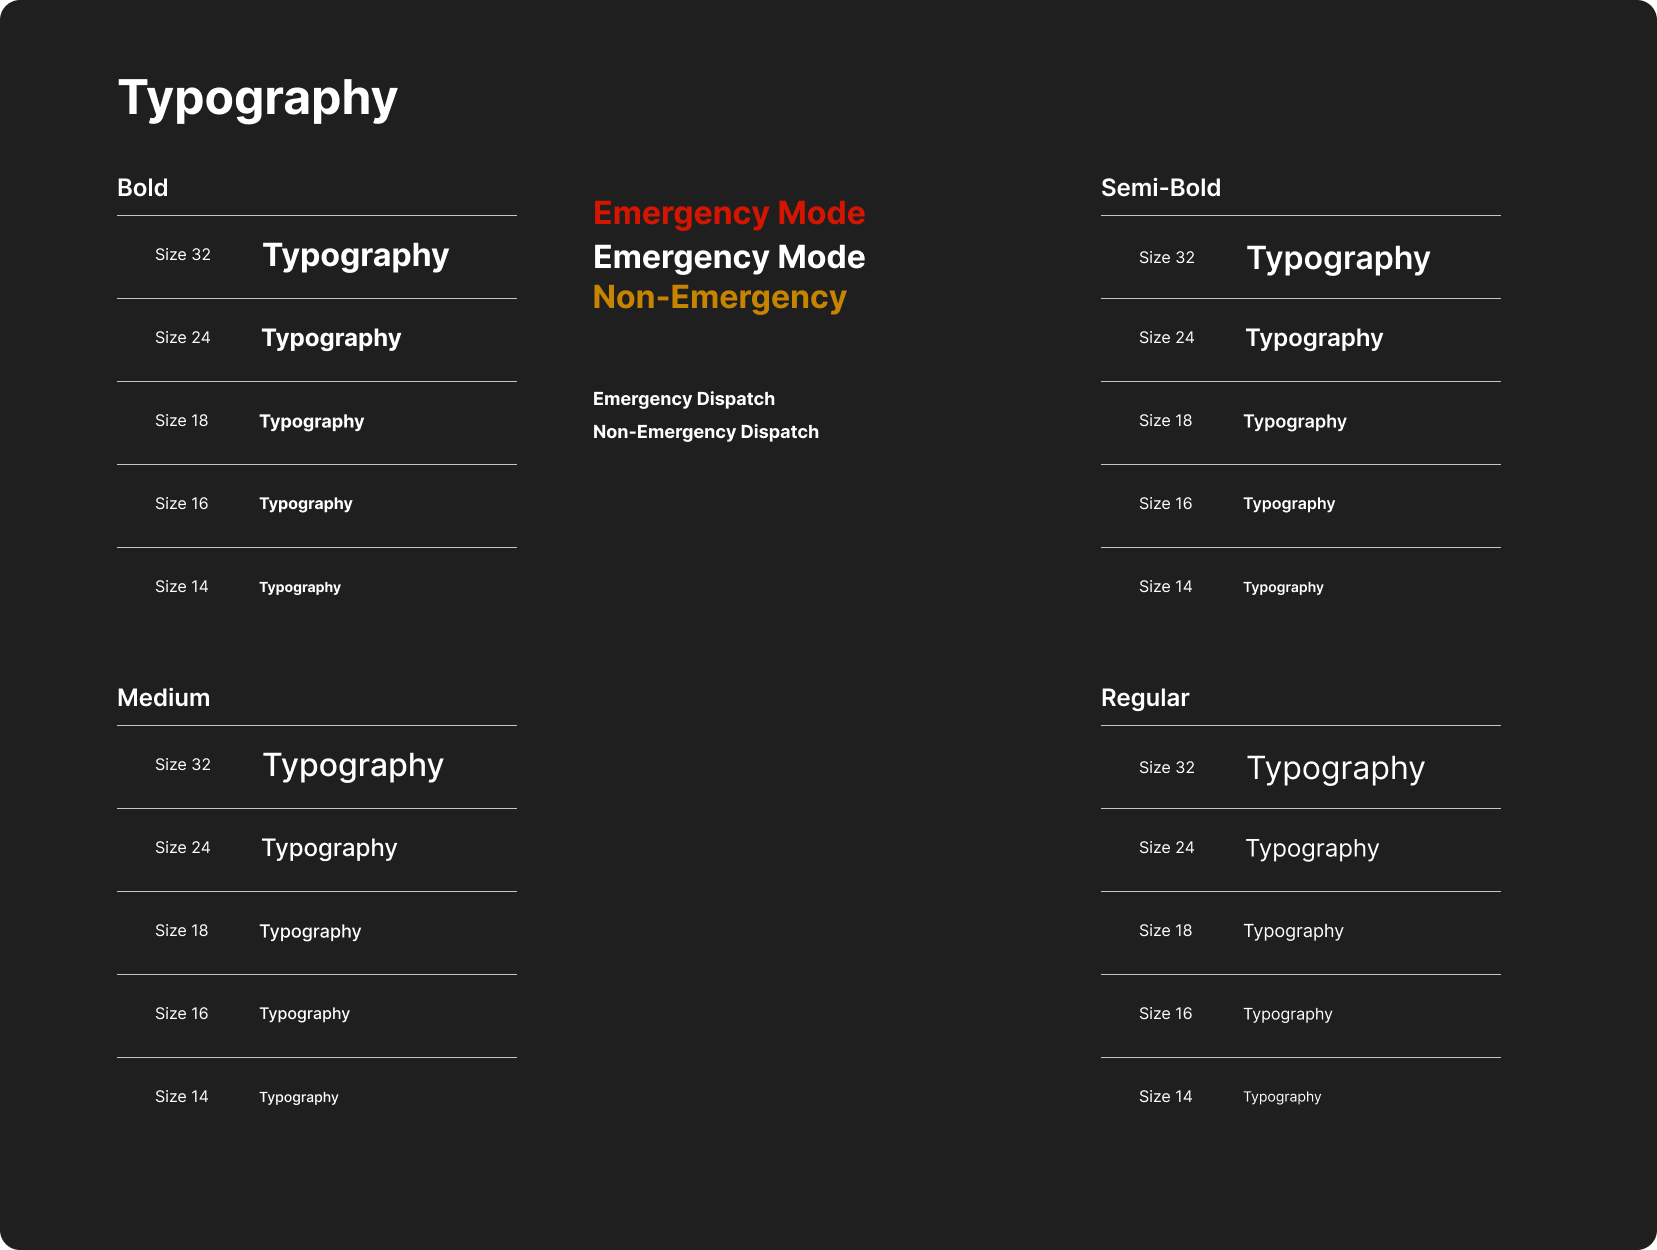Select the Non-Emergency Dispatch text

tap(706, 432)
